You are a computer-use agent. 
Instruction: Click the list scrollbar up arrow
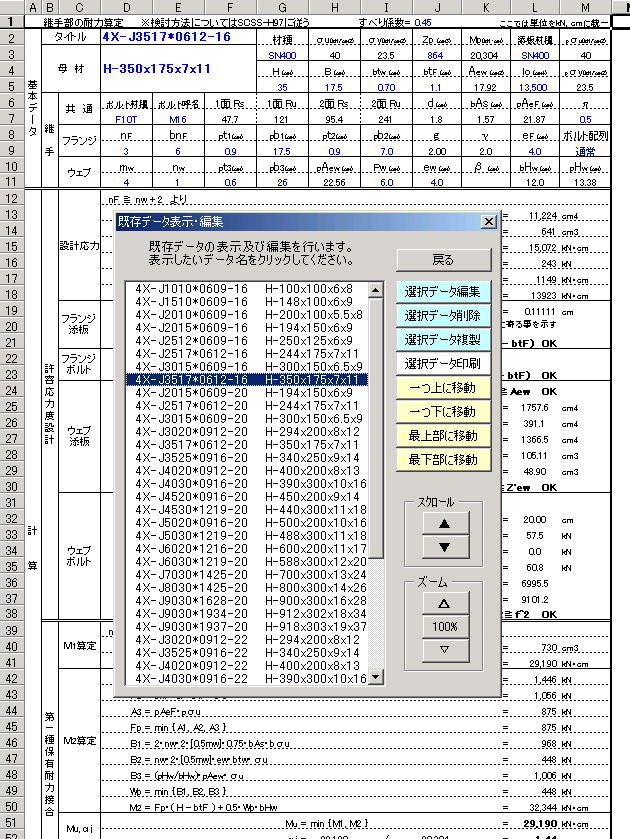[x=376, y=290]
